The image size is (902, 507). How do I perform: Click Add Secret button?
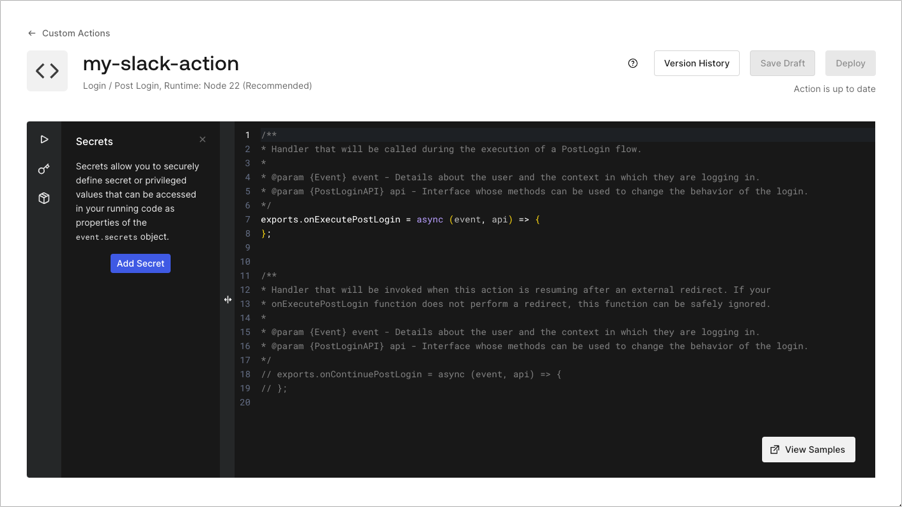coord(140,264)
